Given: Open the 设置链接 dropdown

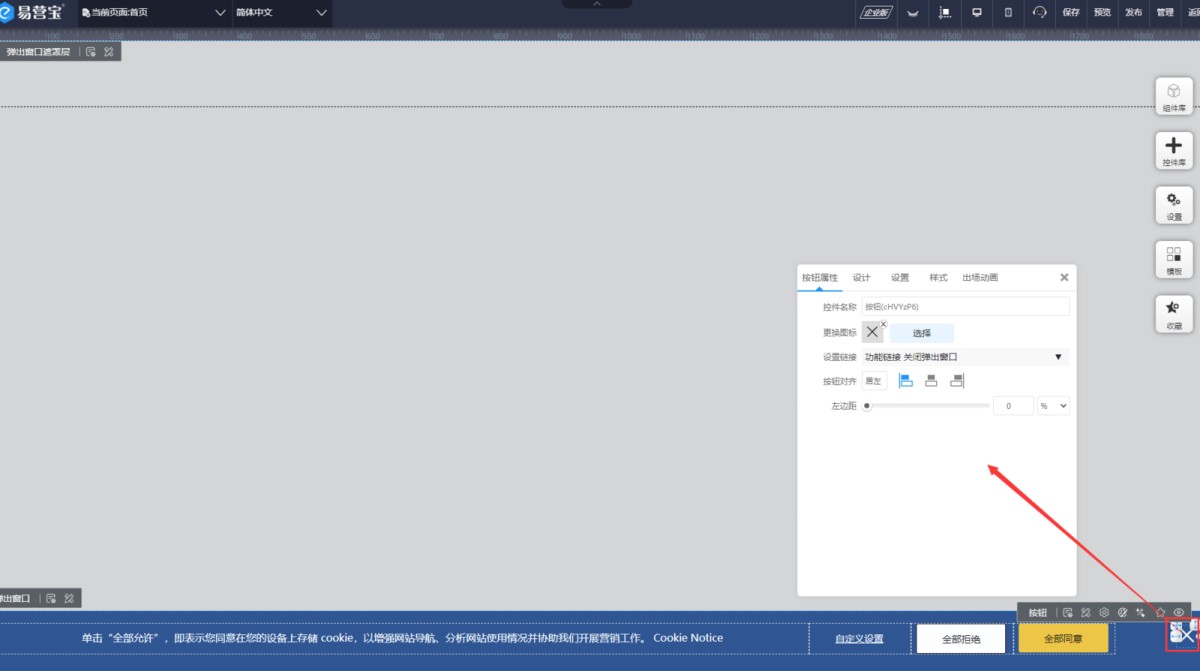Looking at the screenshot, I should (965, 357).
